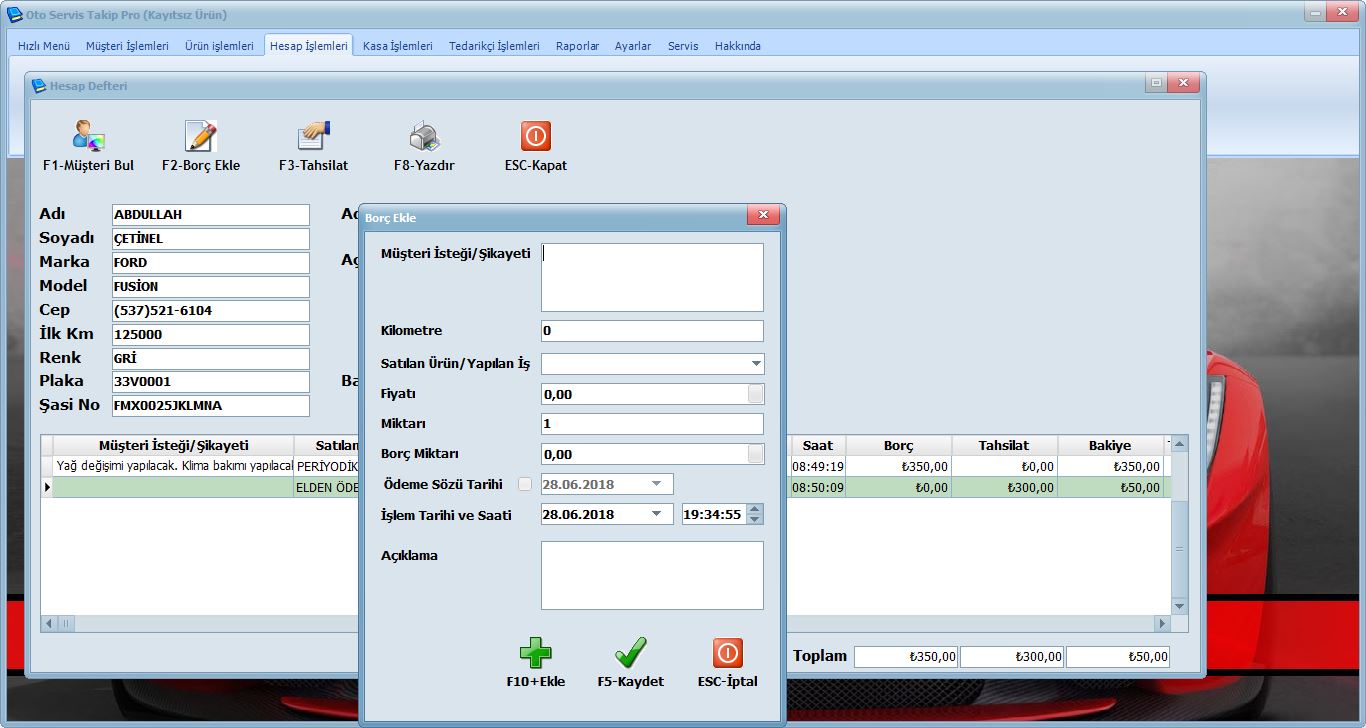Click the F8-Yazdır printer icon

pyautogui.click(x=424, y=136)
